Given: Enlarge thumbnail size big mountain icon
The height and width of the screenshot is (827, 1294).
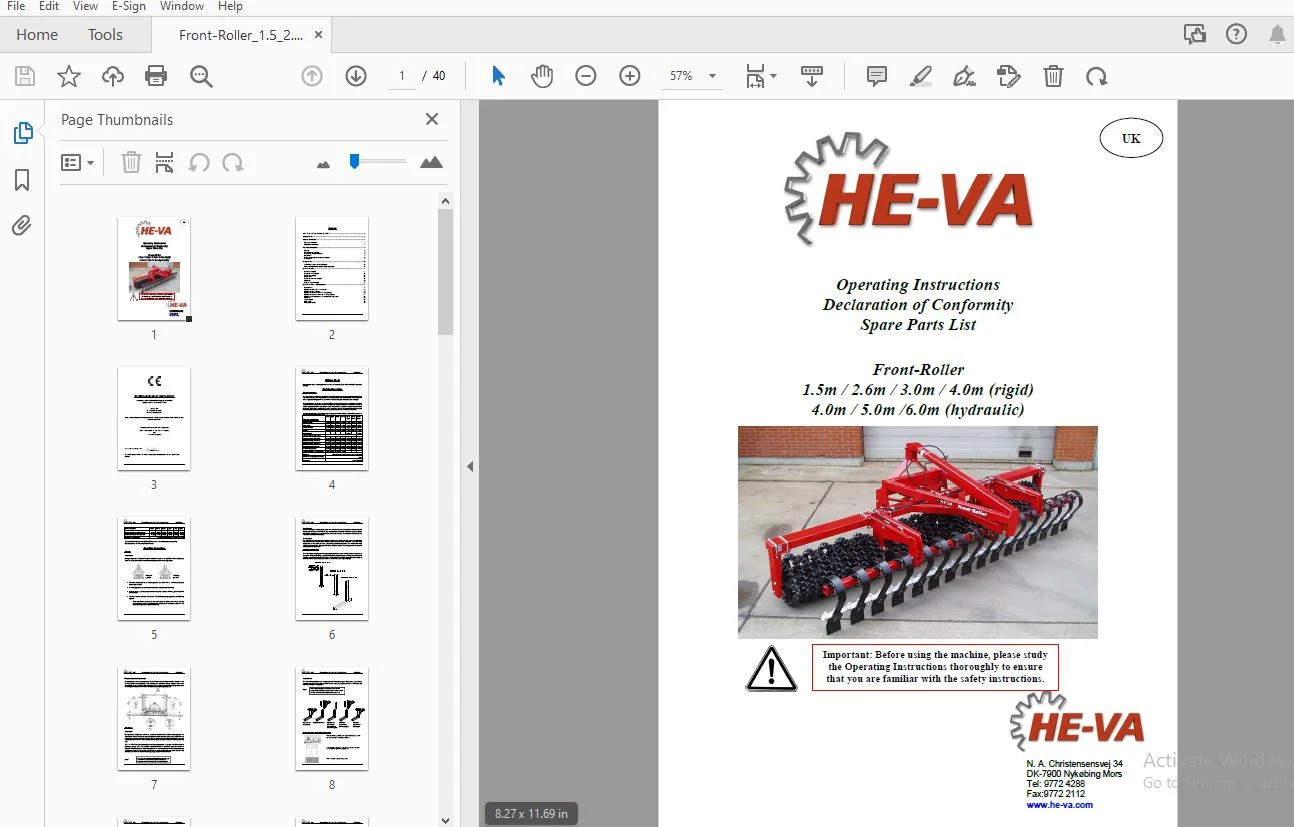Looking at the screenshot, I should click(x=431, y=162).
